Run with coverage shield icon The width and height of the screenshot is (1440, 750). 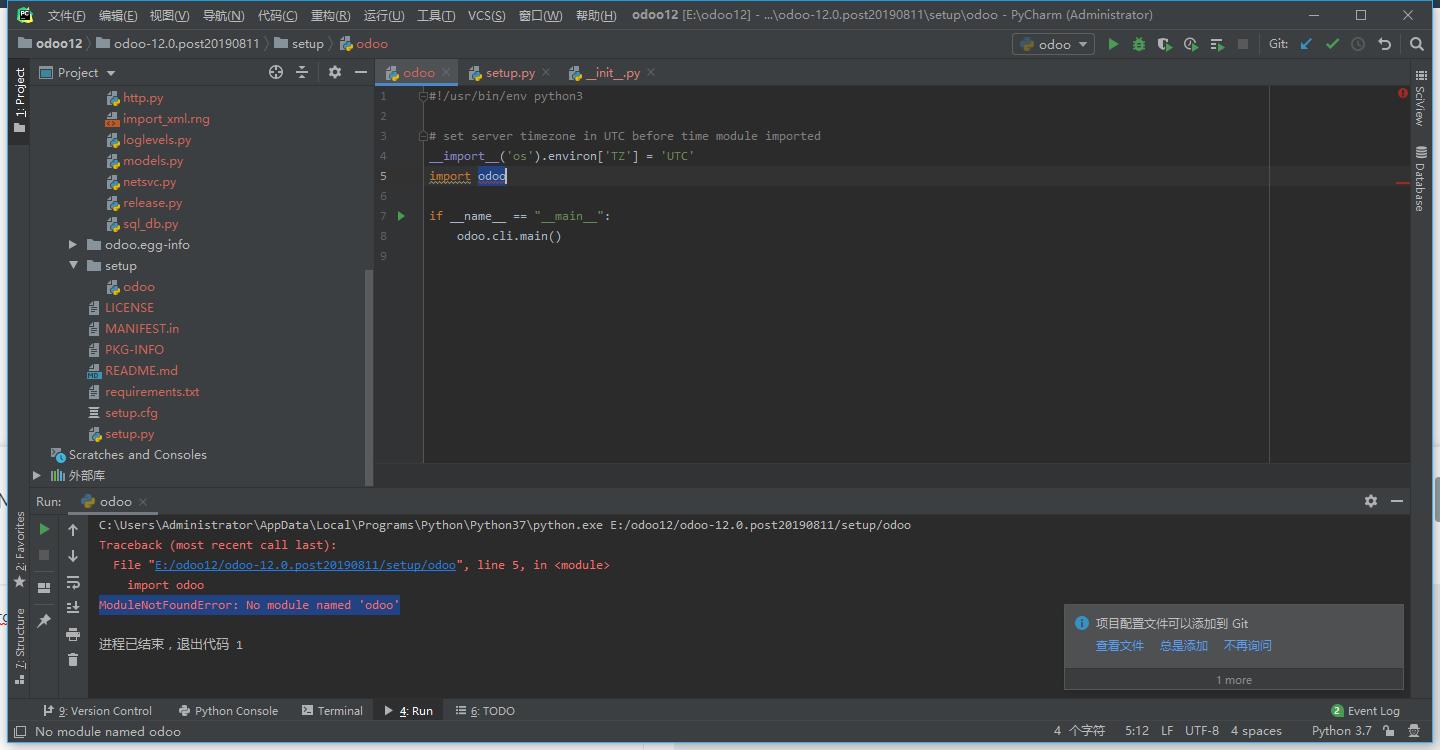1165,44
